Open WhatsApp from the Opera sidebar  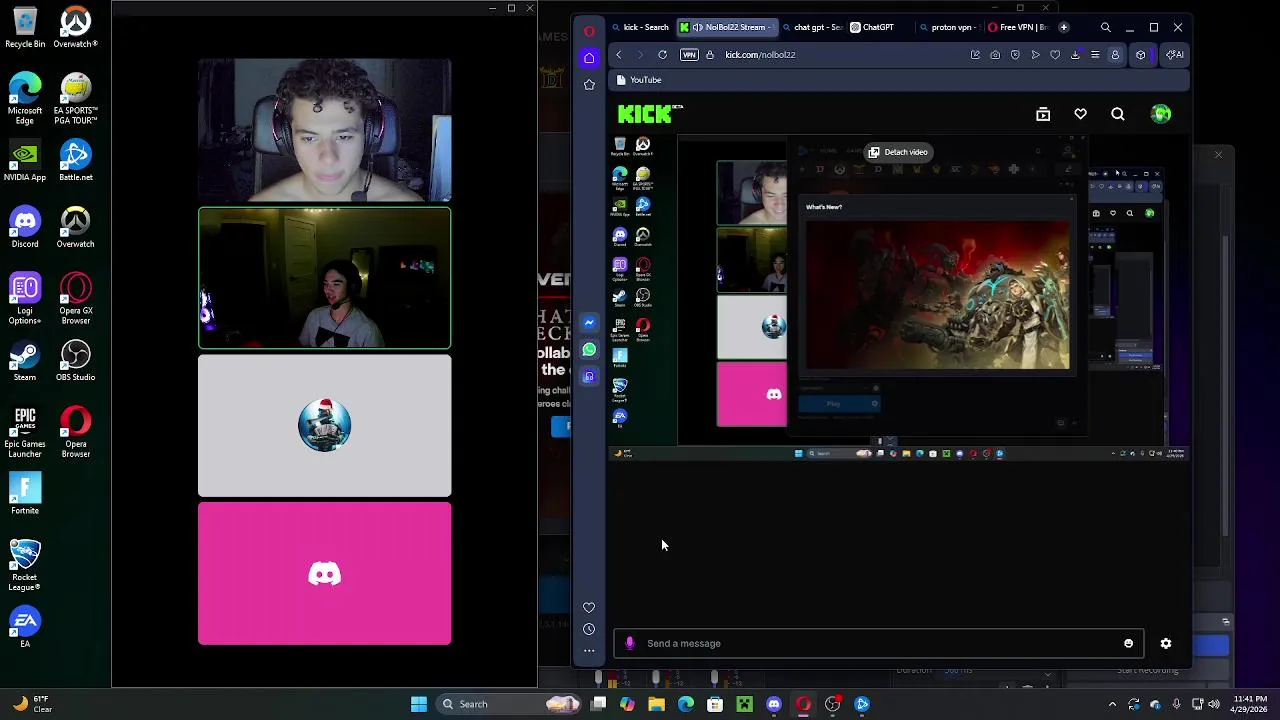click(589, 350)
